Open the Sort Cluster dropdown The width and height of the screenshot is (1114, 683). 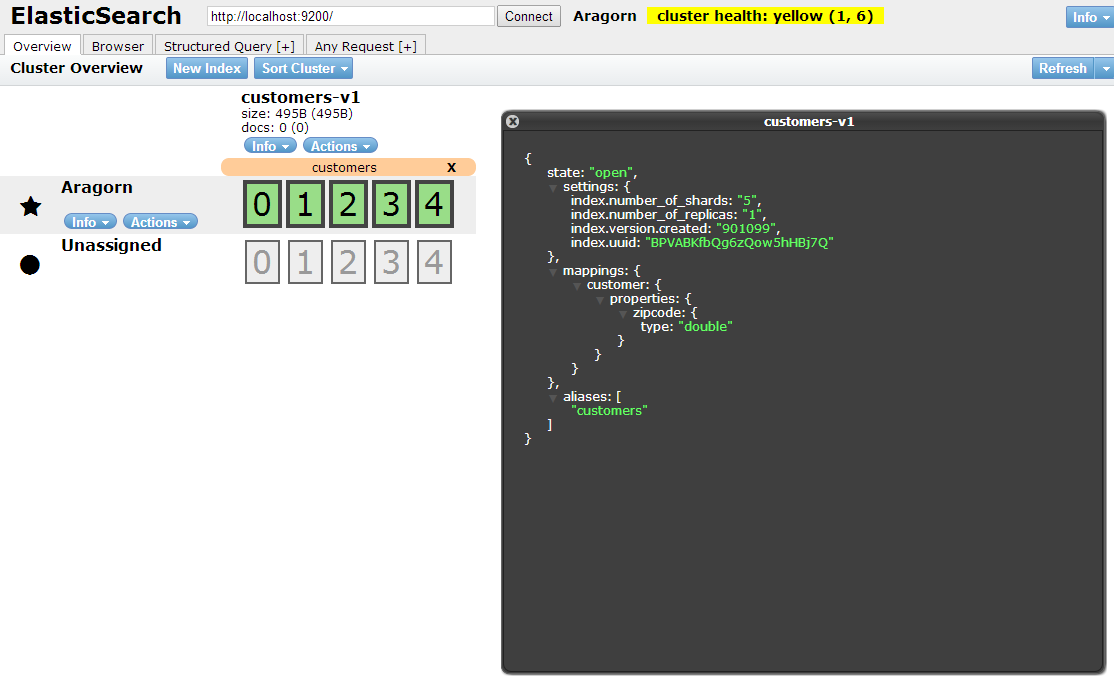tap(303, 68)
